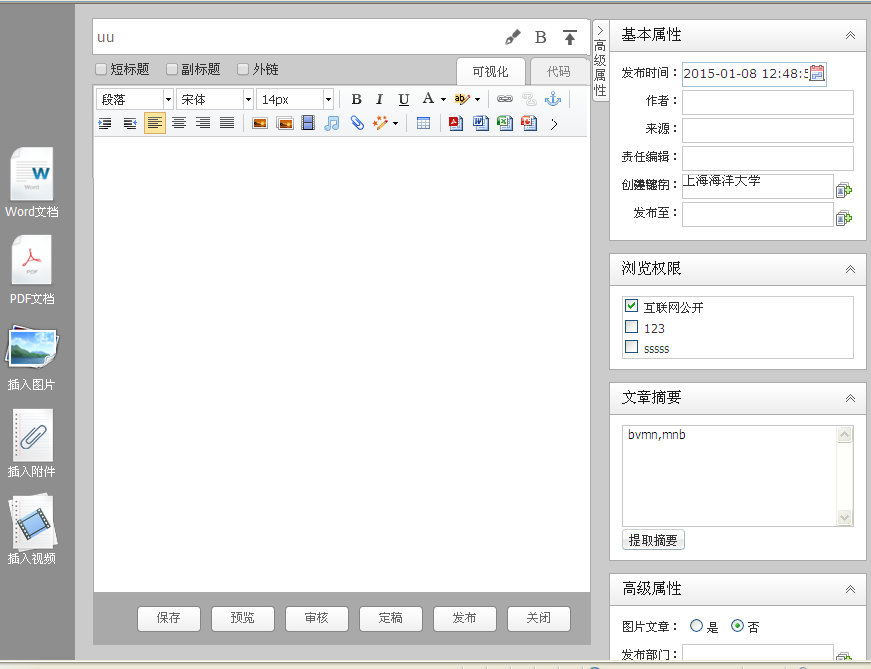Click the PDF文档 import icon

[x=31, y=262]
